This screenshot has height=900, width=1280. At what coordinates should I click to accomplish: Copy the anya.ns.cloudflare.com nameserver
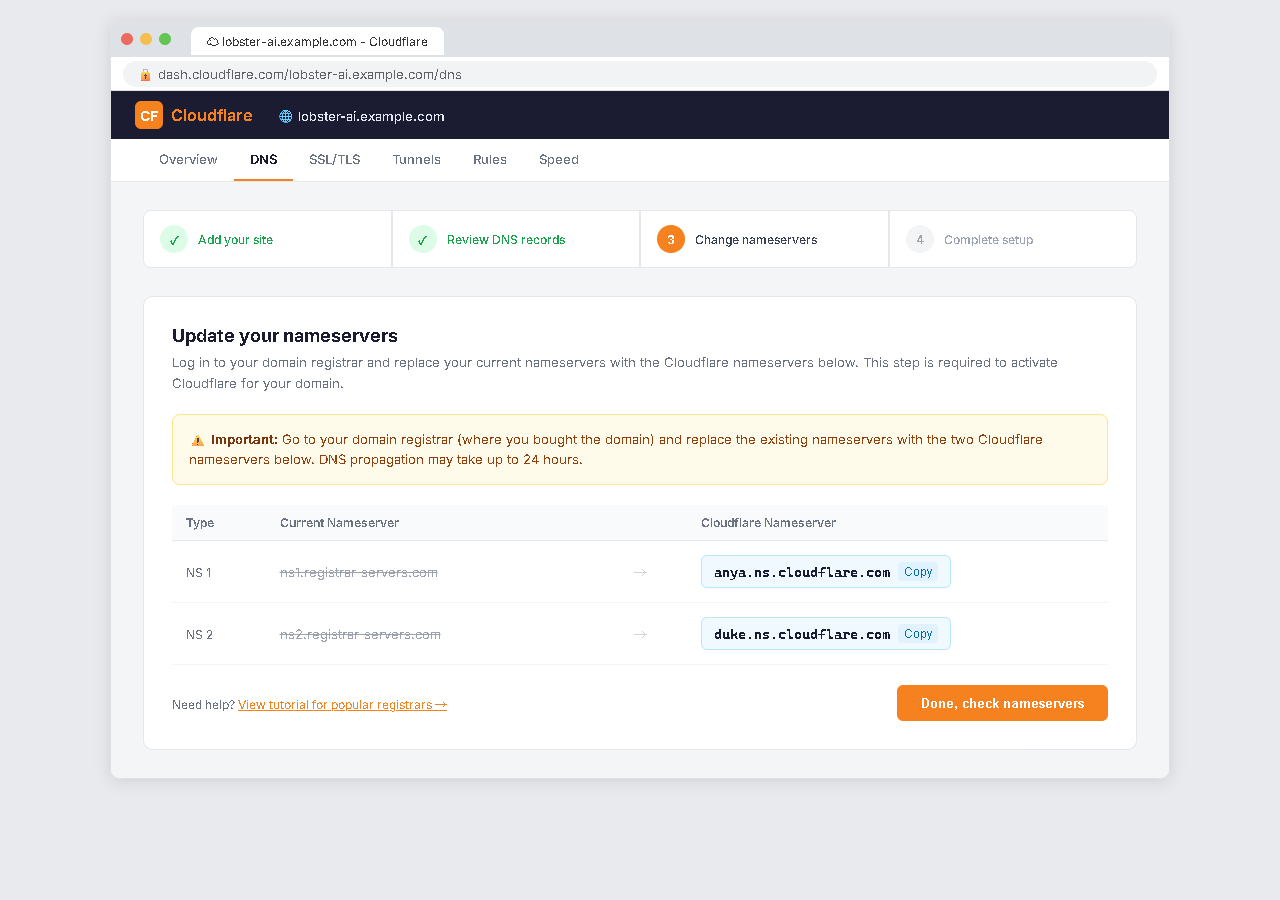click(x=918, y=572)
